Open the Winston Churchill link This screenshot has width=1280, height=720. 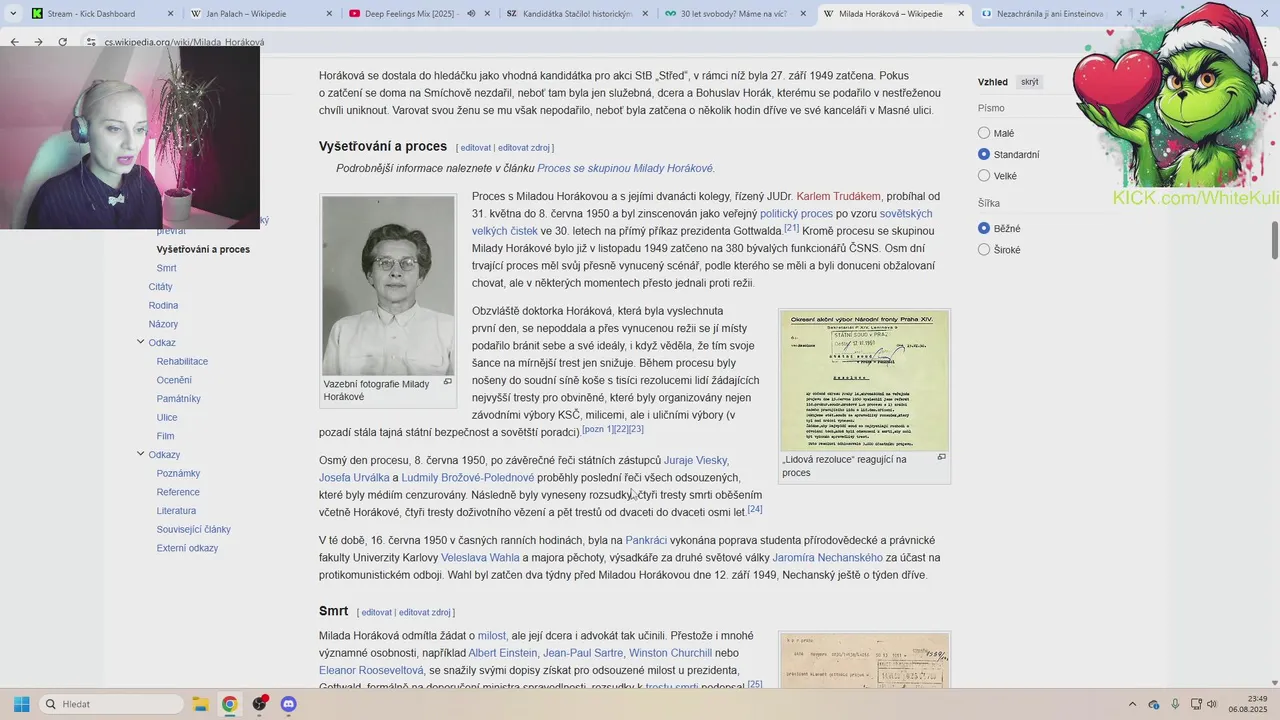(670, 653)
